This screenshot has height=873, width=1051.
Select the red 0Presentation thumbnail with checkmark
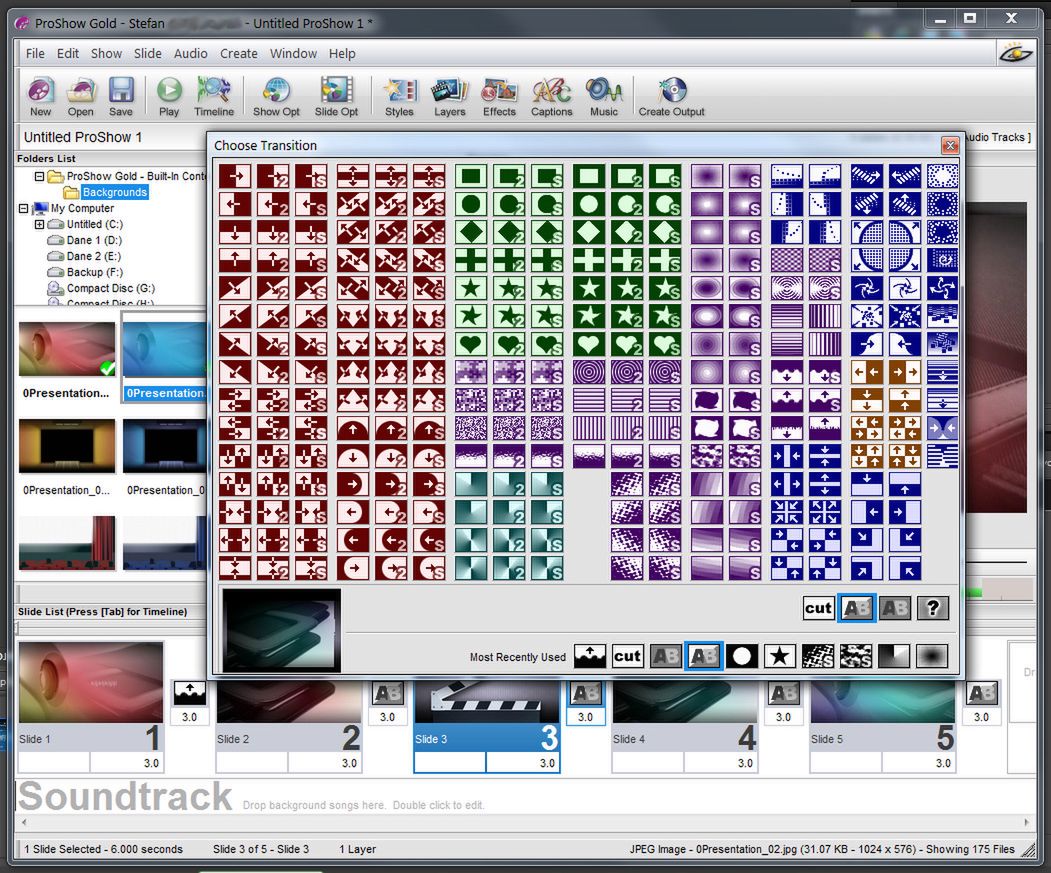67,349
